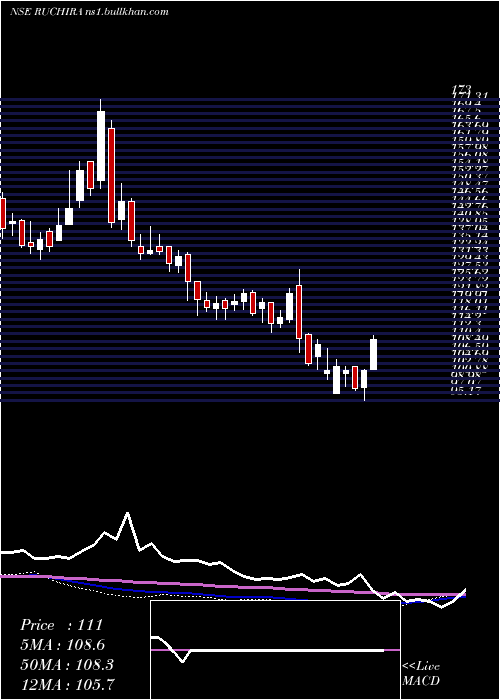Select the "12MA : 105.7" value
500x700 pixels.
[67, 684]
